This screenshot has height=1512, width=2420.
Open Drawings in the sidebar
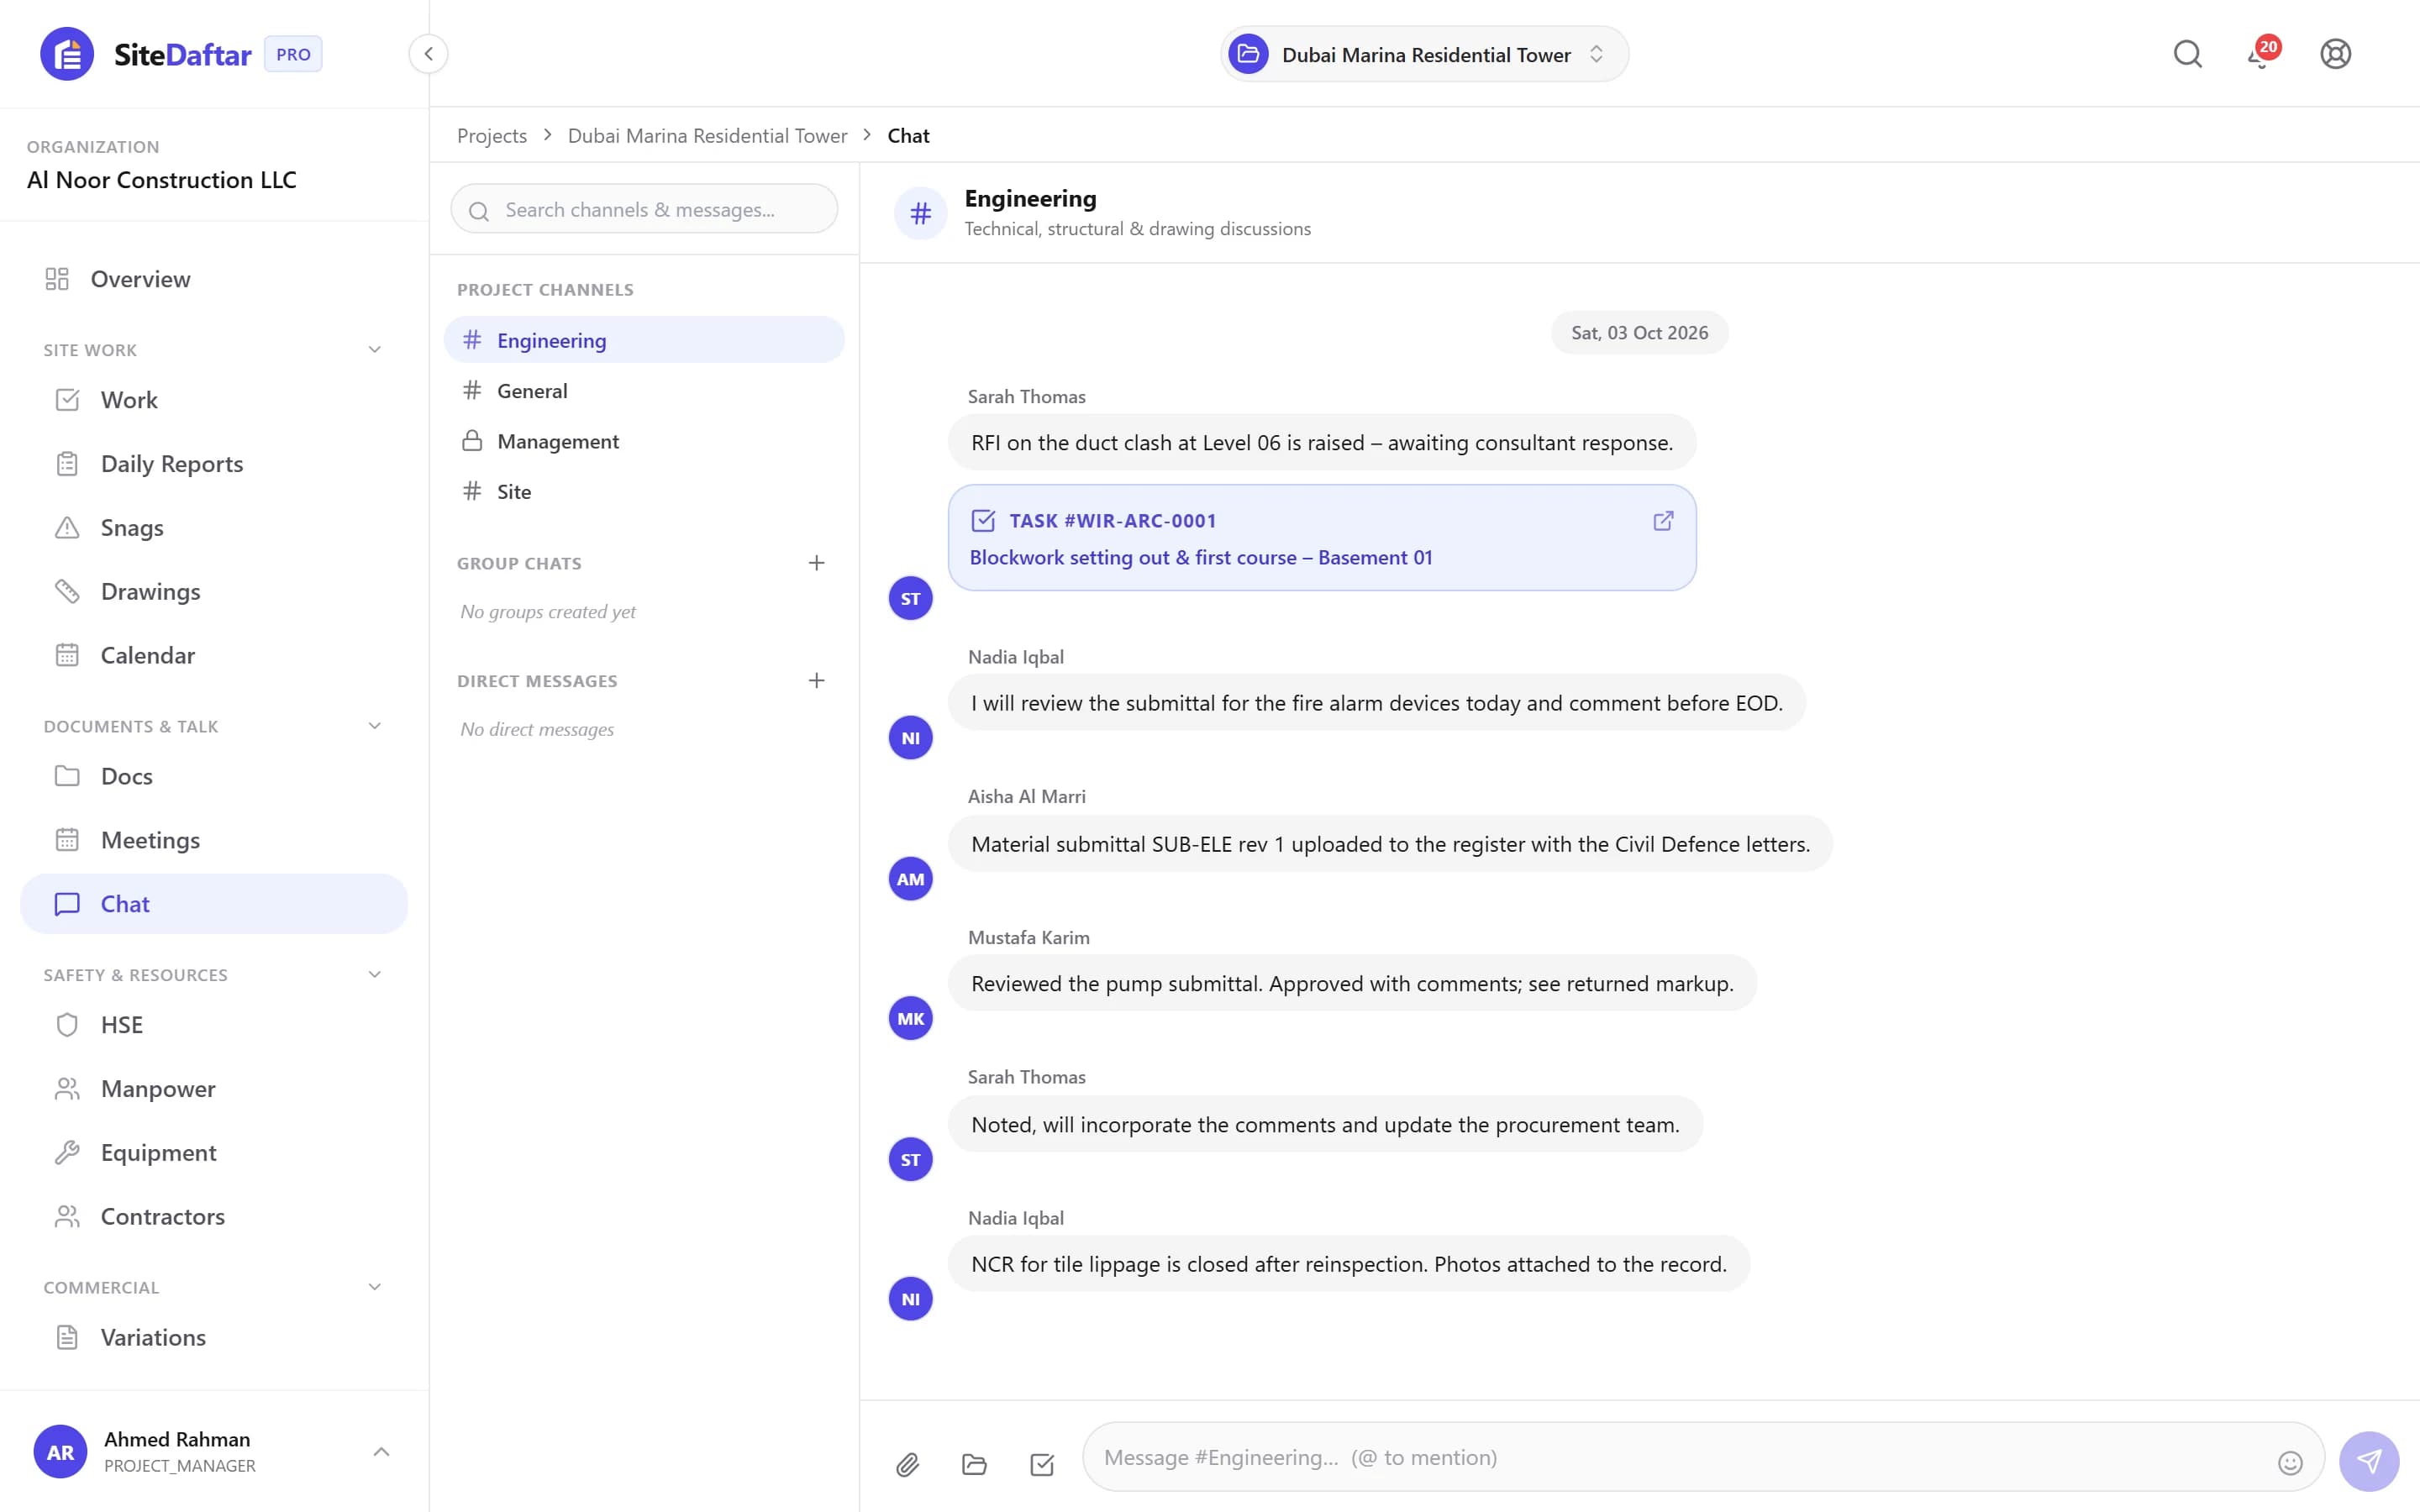click(x=214, y=592)
